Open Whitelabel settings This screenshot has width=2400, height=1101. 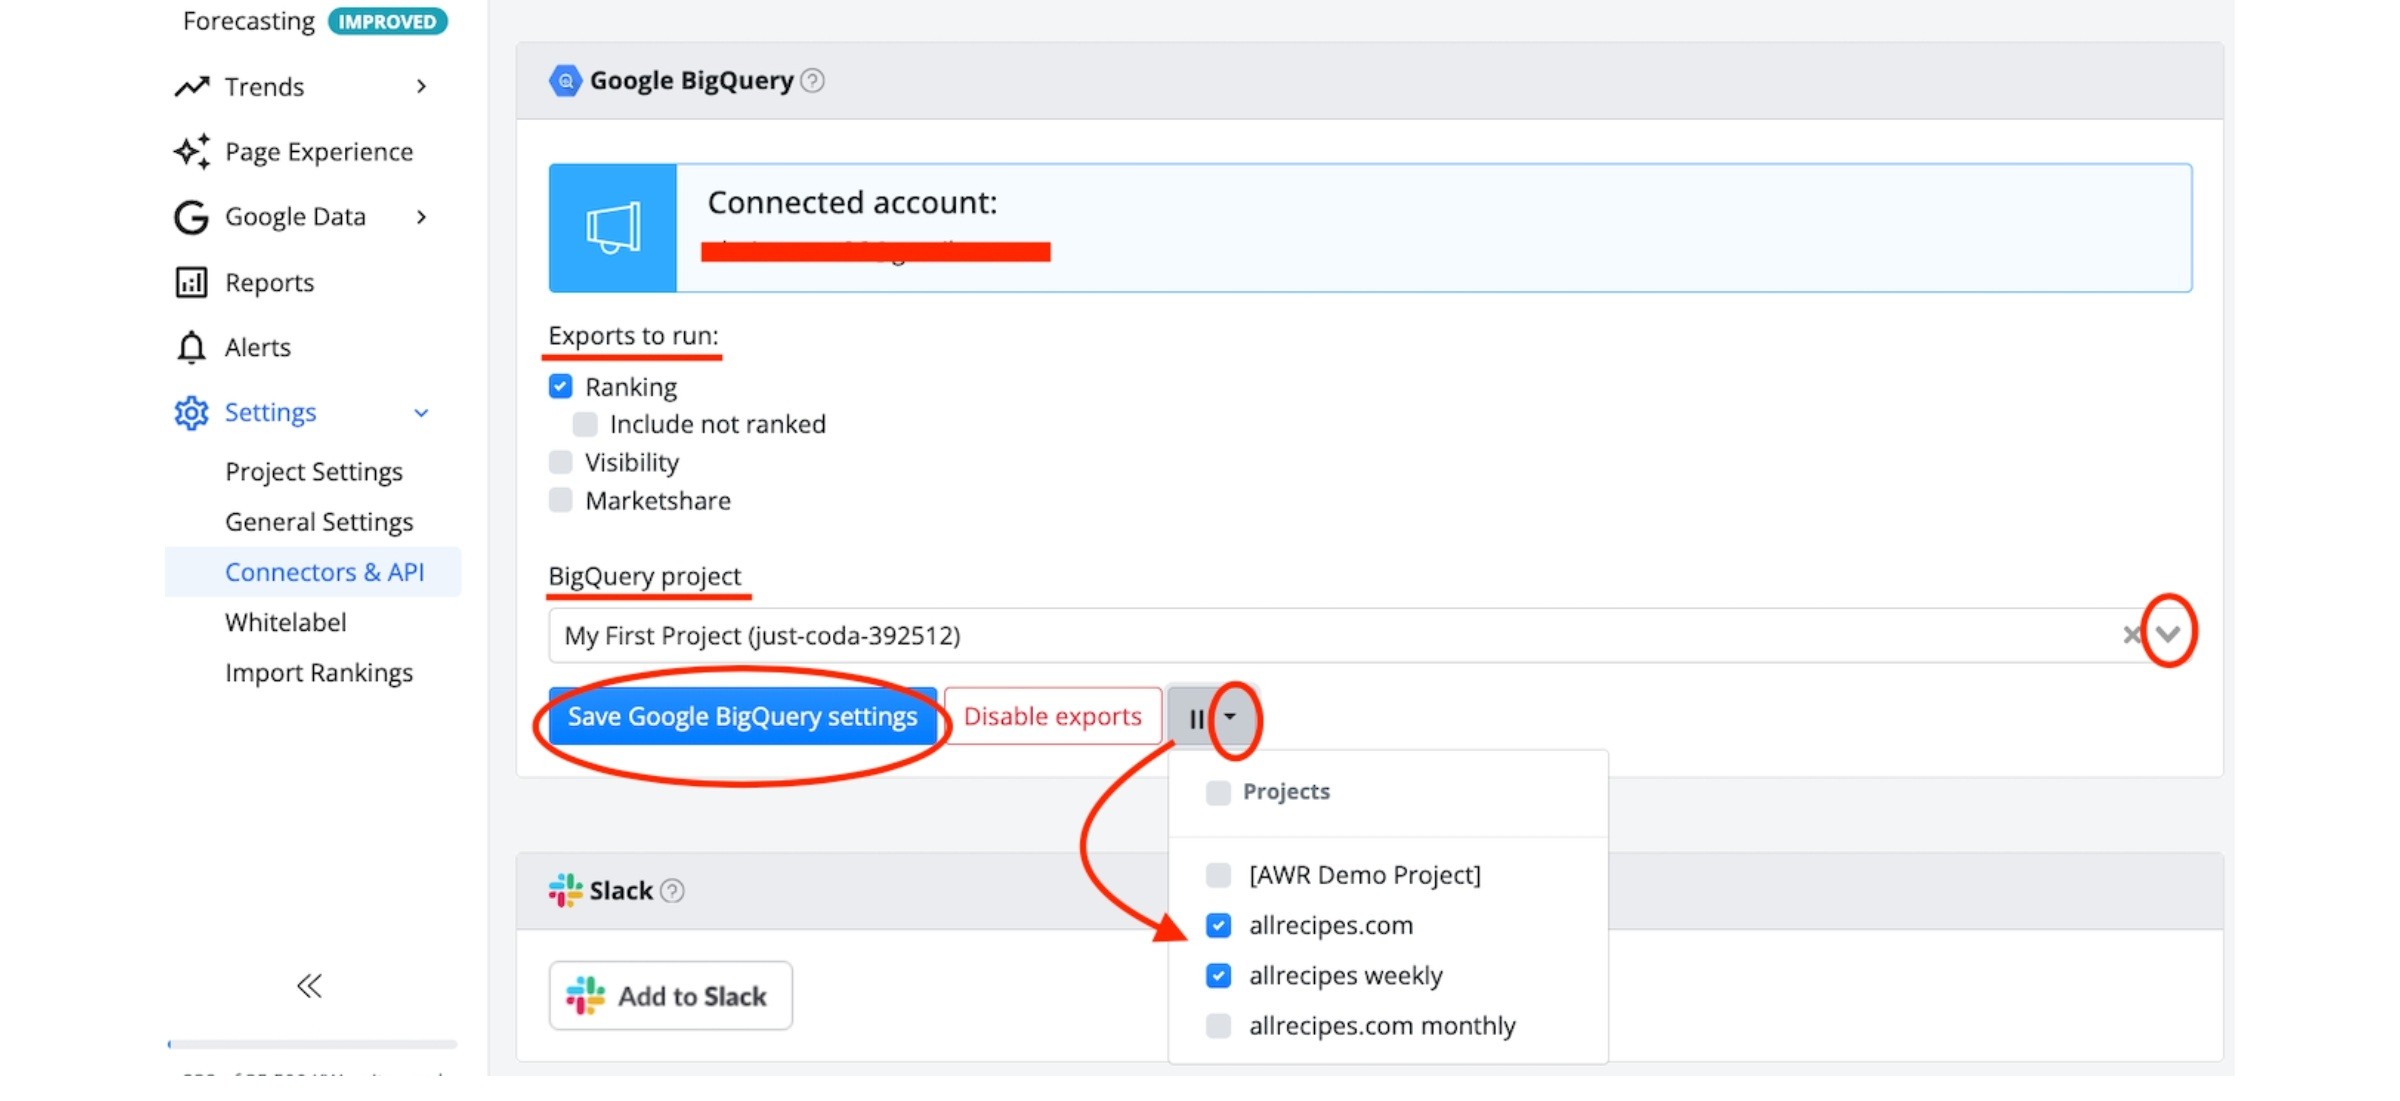click(286, 622)
